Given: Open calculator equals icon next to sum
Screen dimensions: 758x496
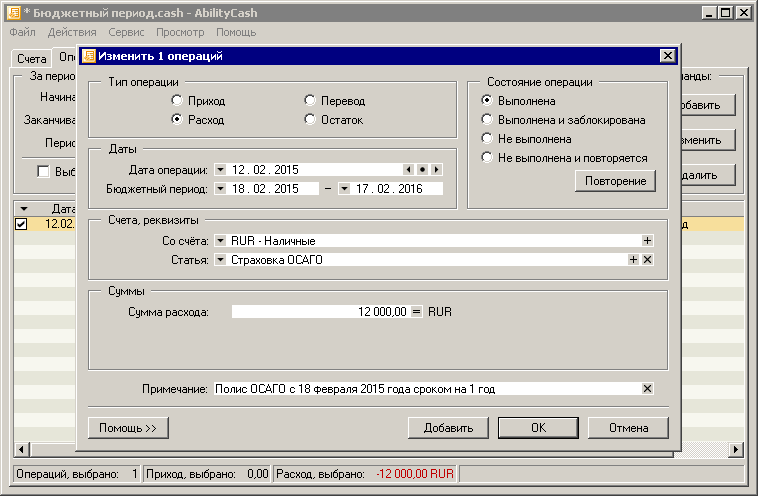Looking at the screenshot, I should click(x=417, y=313).
